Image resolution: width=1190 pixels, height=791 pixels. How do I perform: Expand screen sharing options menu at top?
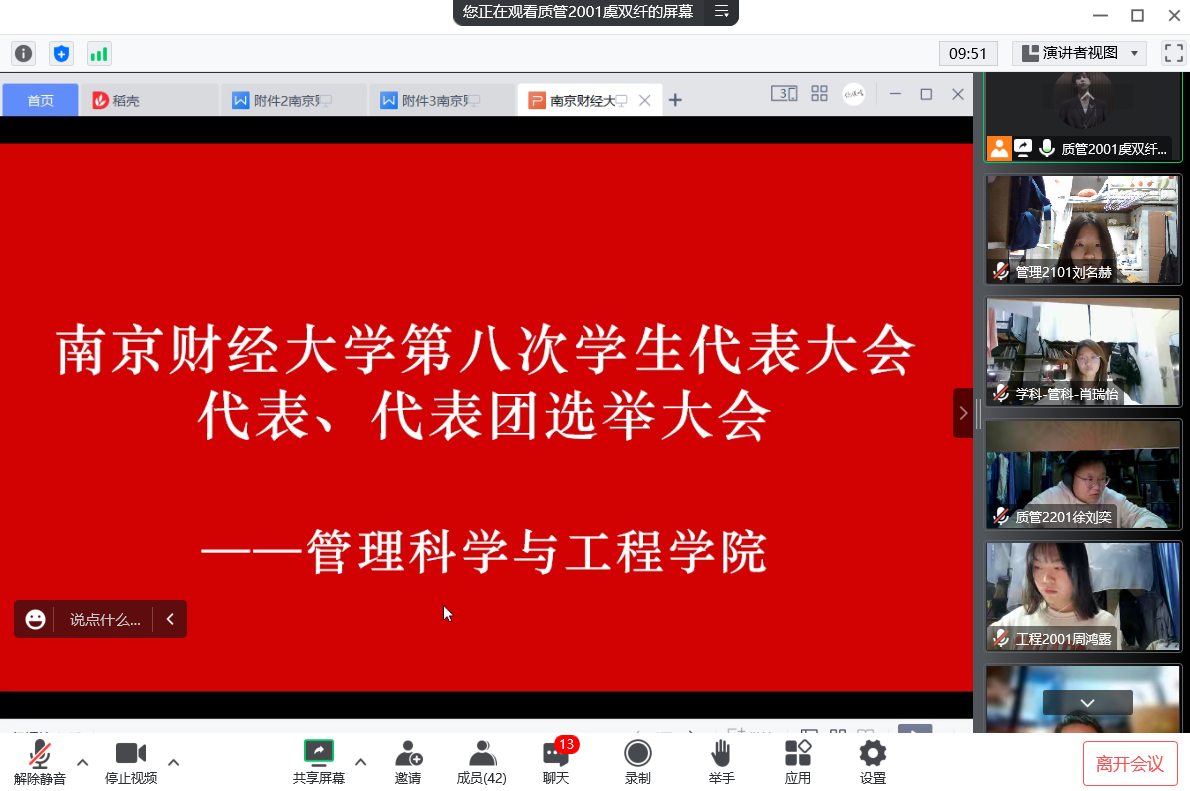(720, 12)
